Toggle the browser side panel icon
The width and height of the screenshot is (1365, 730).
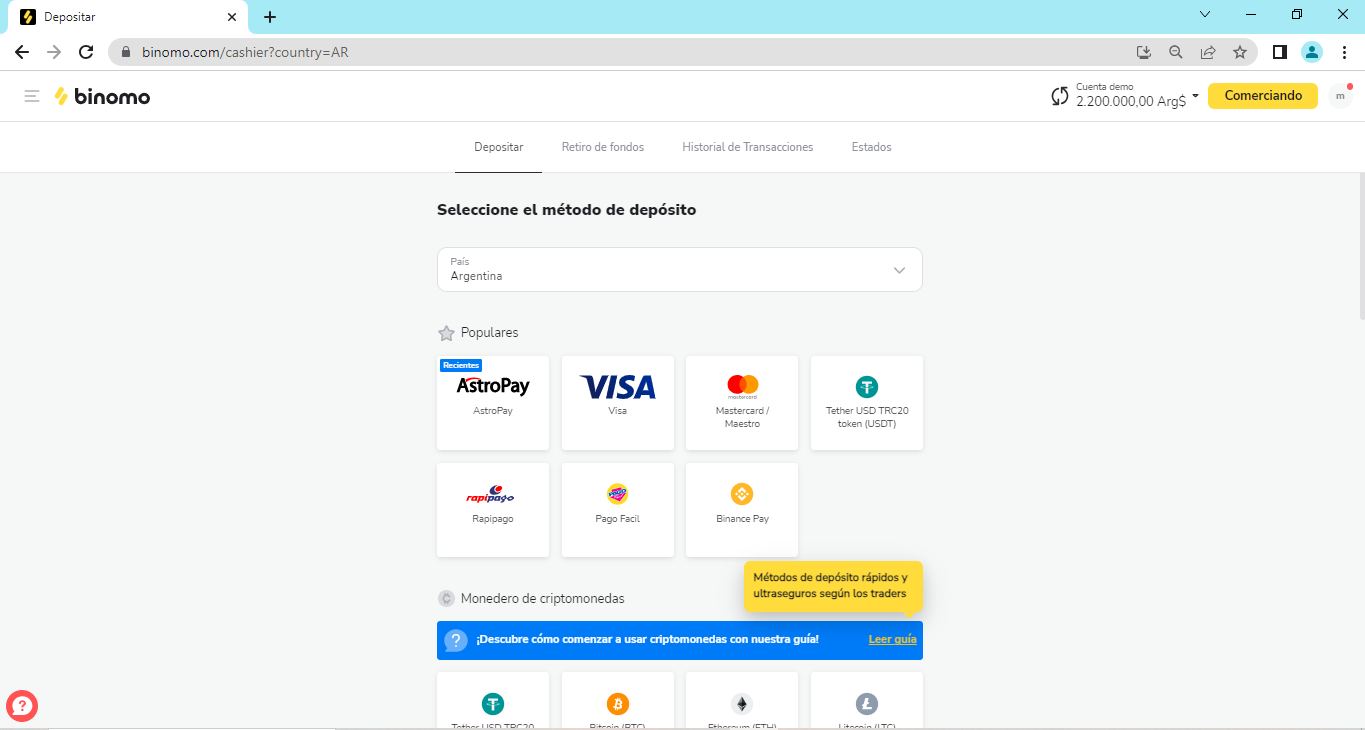pos(1279,52)
